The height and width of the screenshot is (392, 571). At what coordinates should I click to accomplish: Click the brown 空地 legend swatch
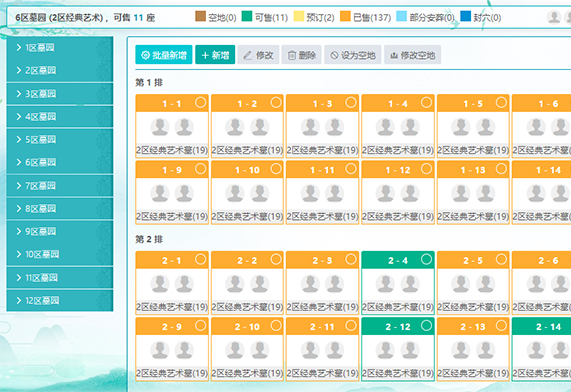(x=200, y=16)
